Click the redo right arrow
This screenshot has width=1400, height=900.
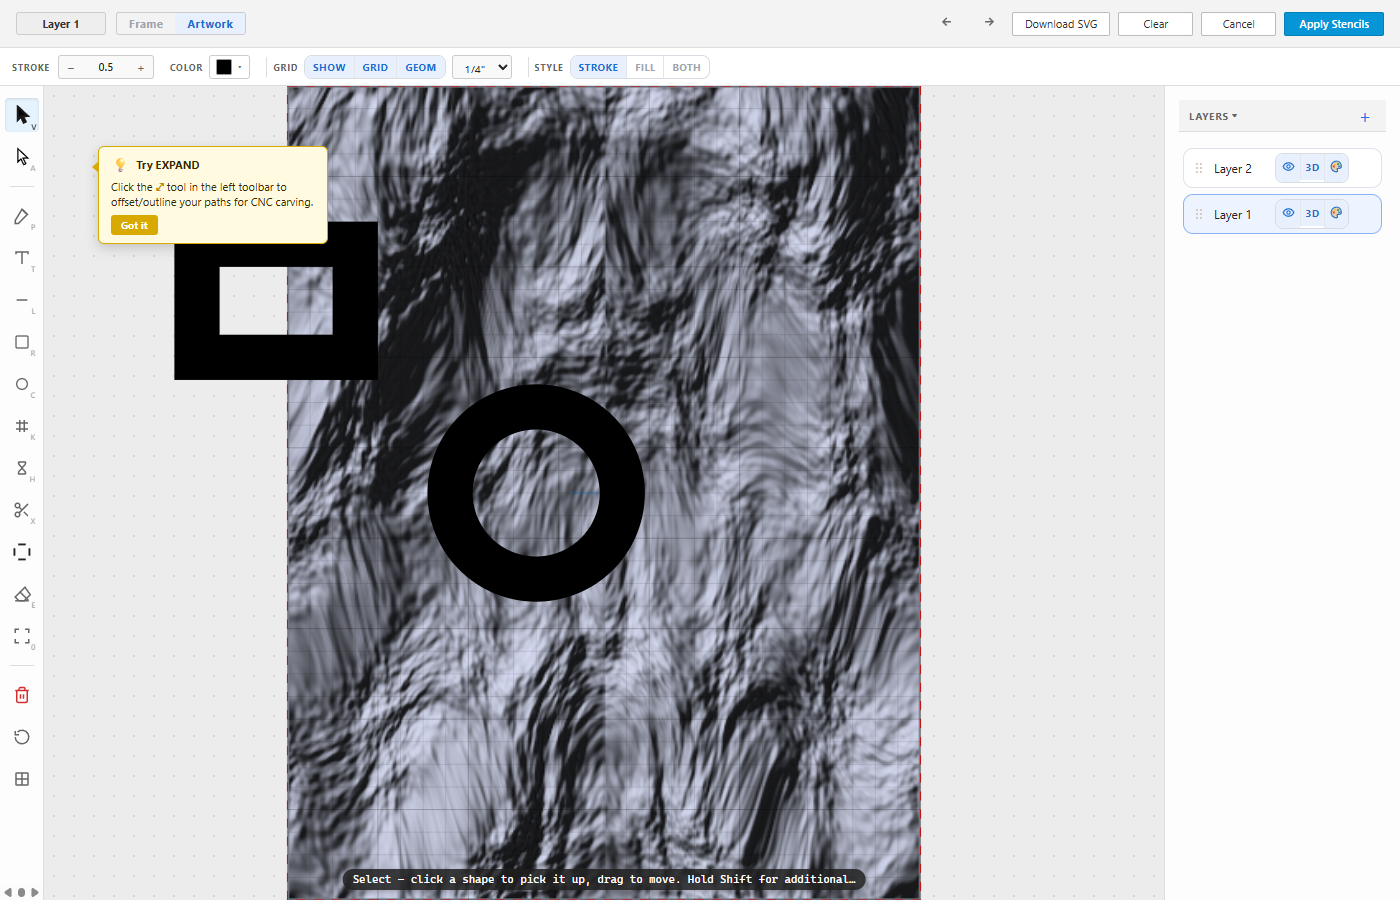pyautogui.click(x=989, y=22)
